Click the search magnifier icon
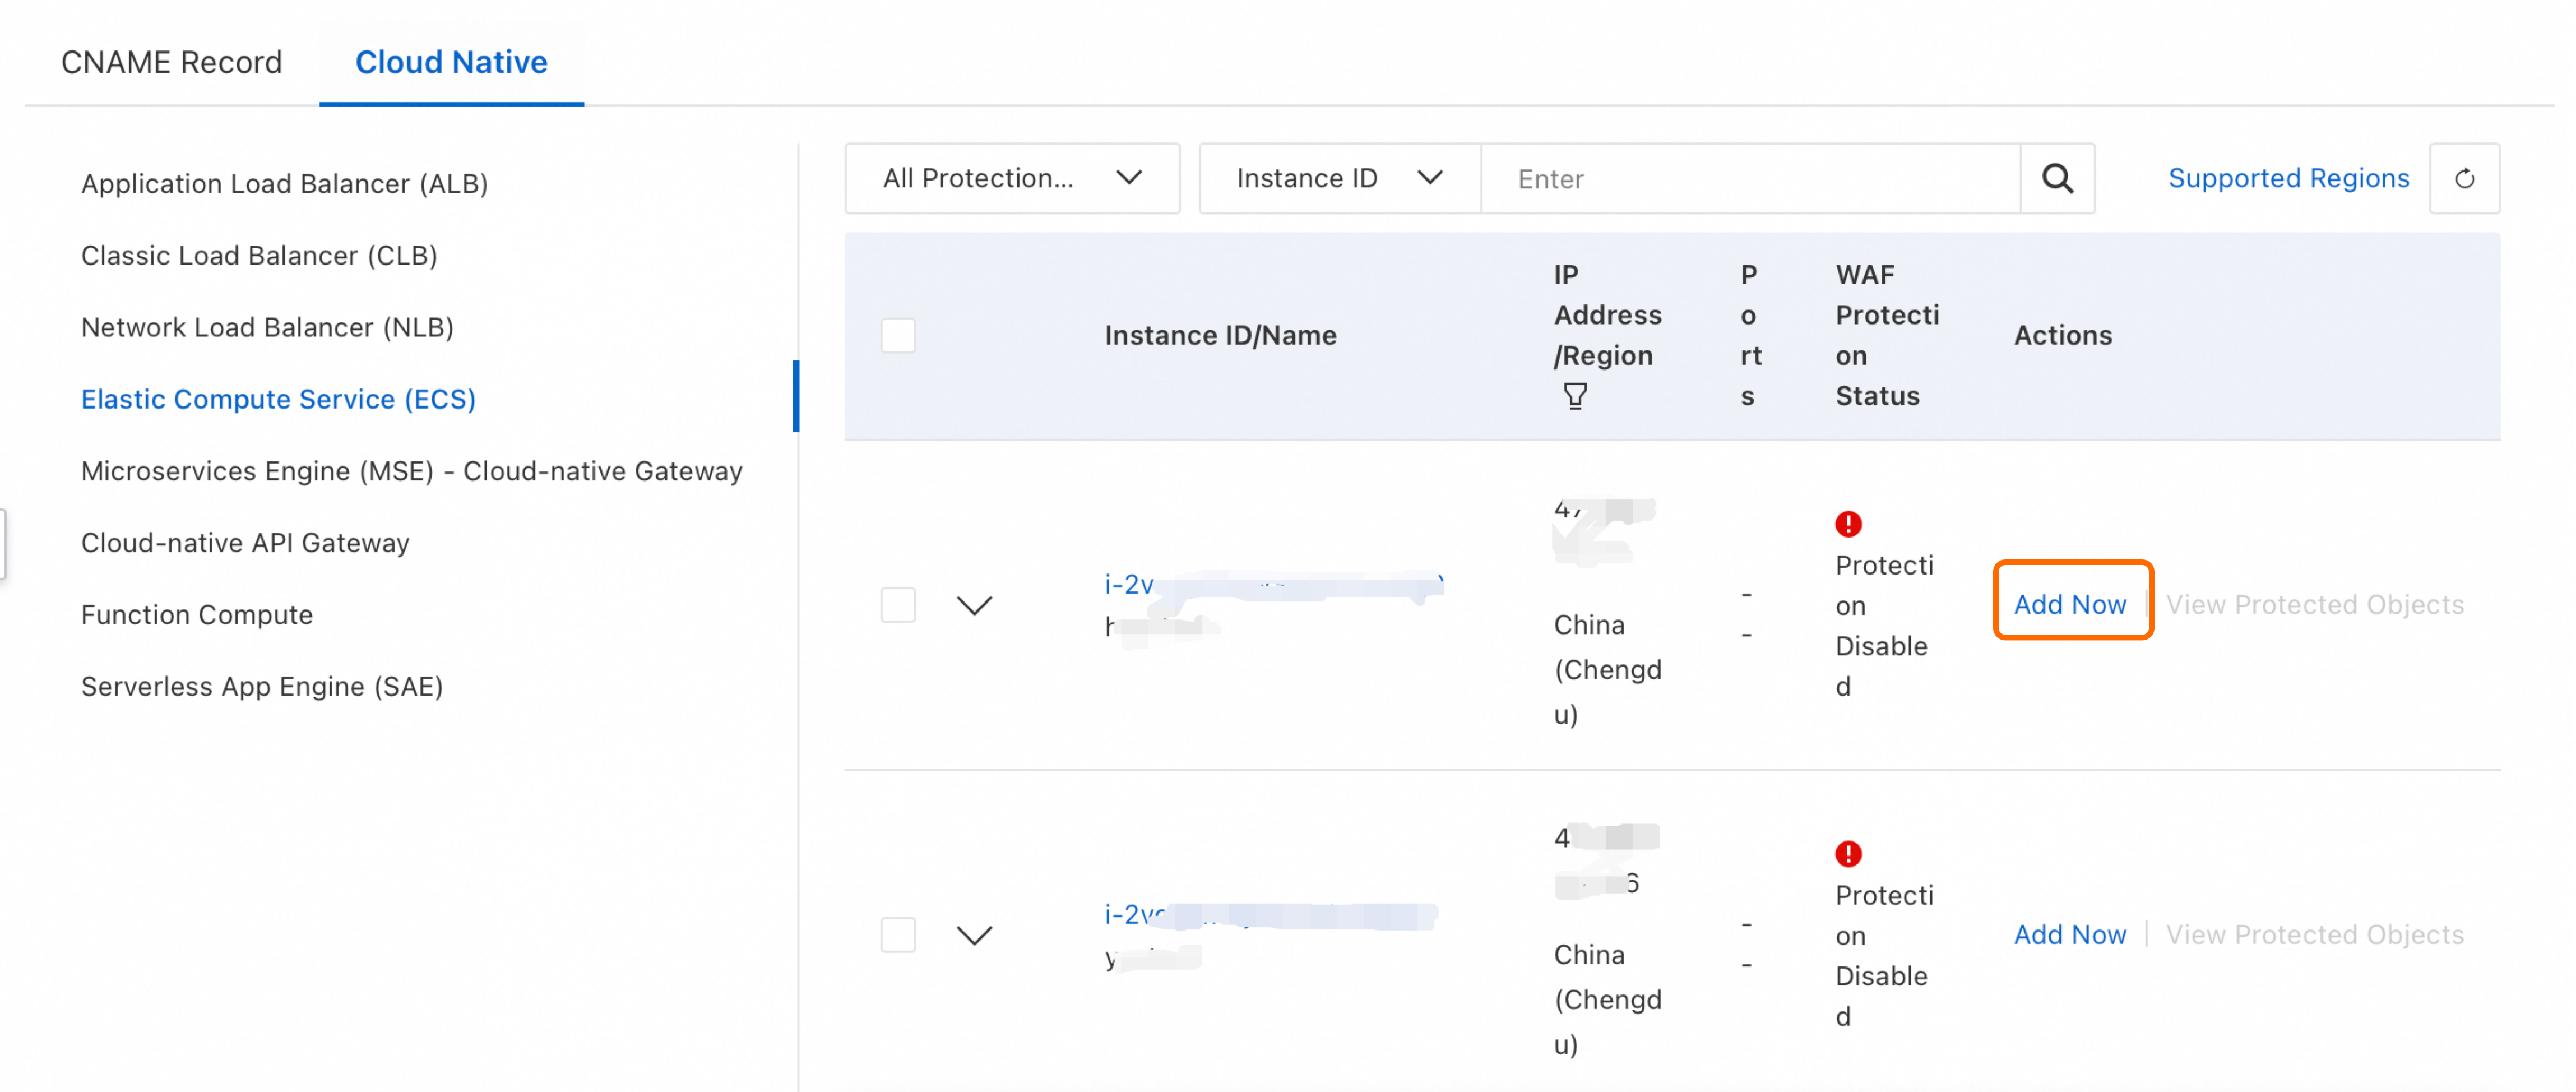Viewport: 2576px width, 1092px height. point(2056,178)
